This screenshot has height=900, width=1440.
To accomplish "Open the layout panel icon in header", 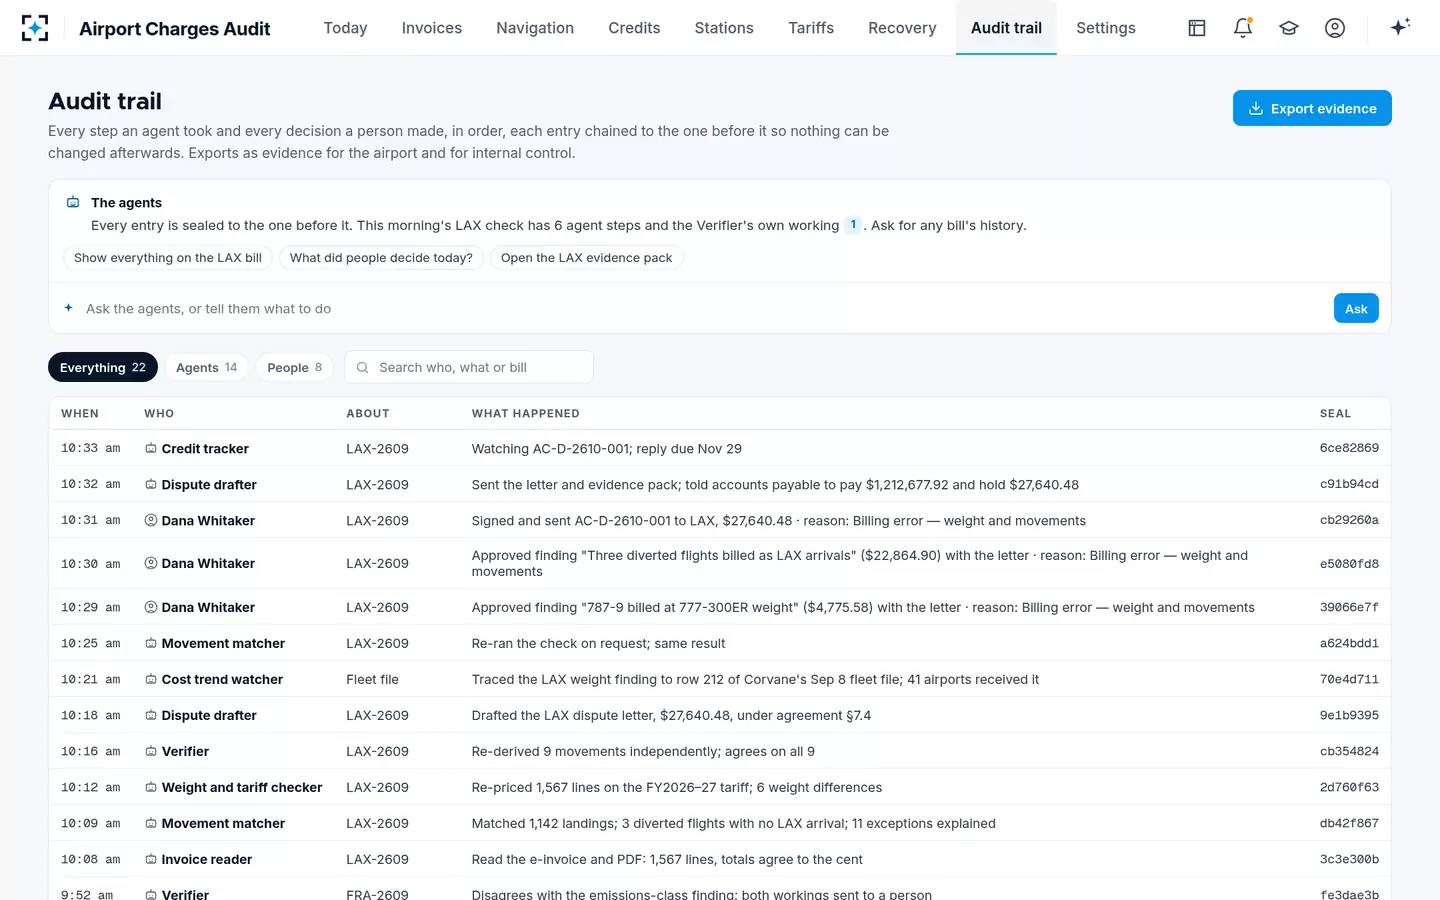I will tap(1197, 28).
